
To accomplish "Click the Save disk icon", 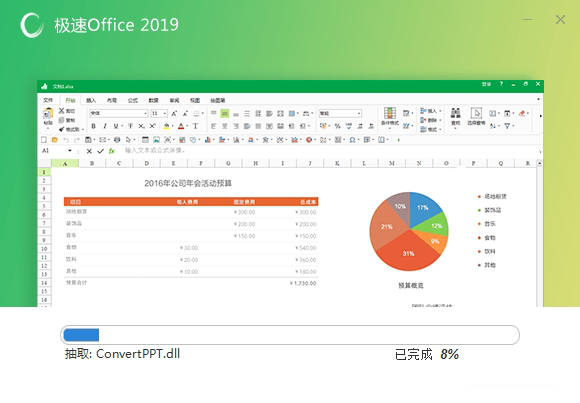I will click(88, 140).
